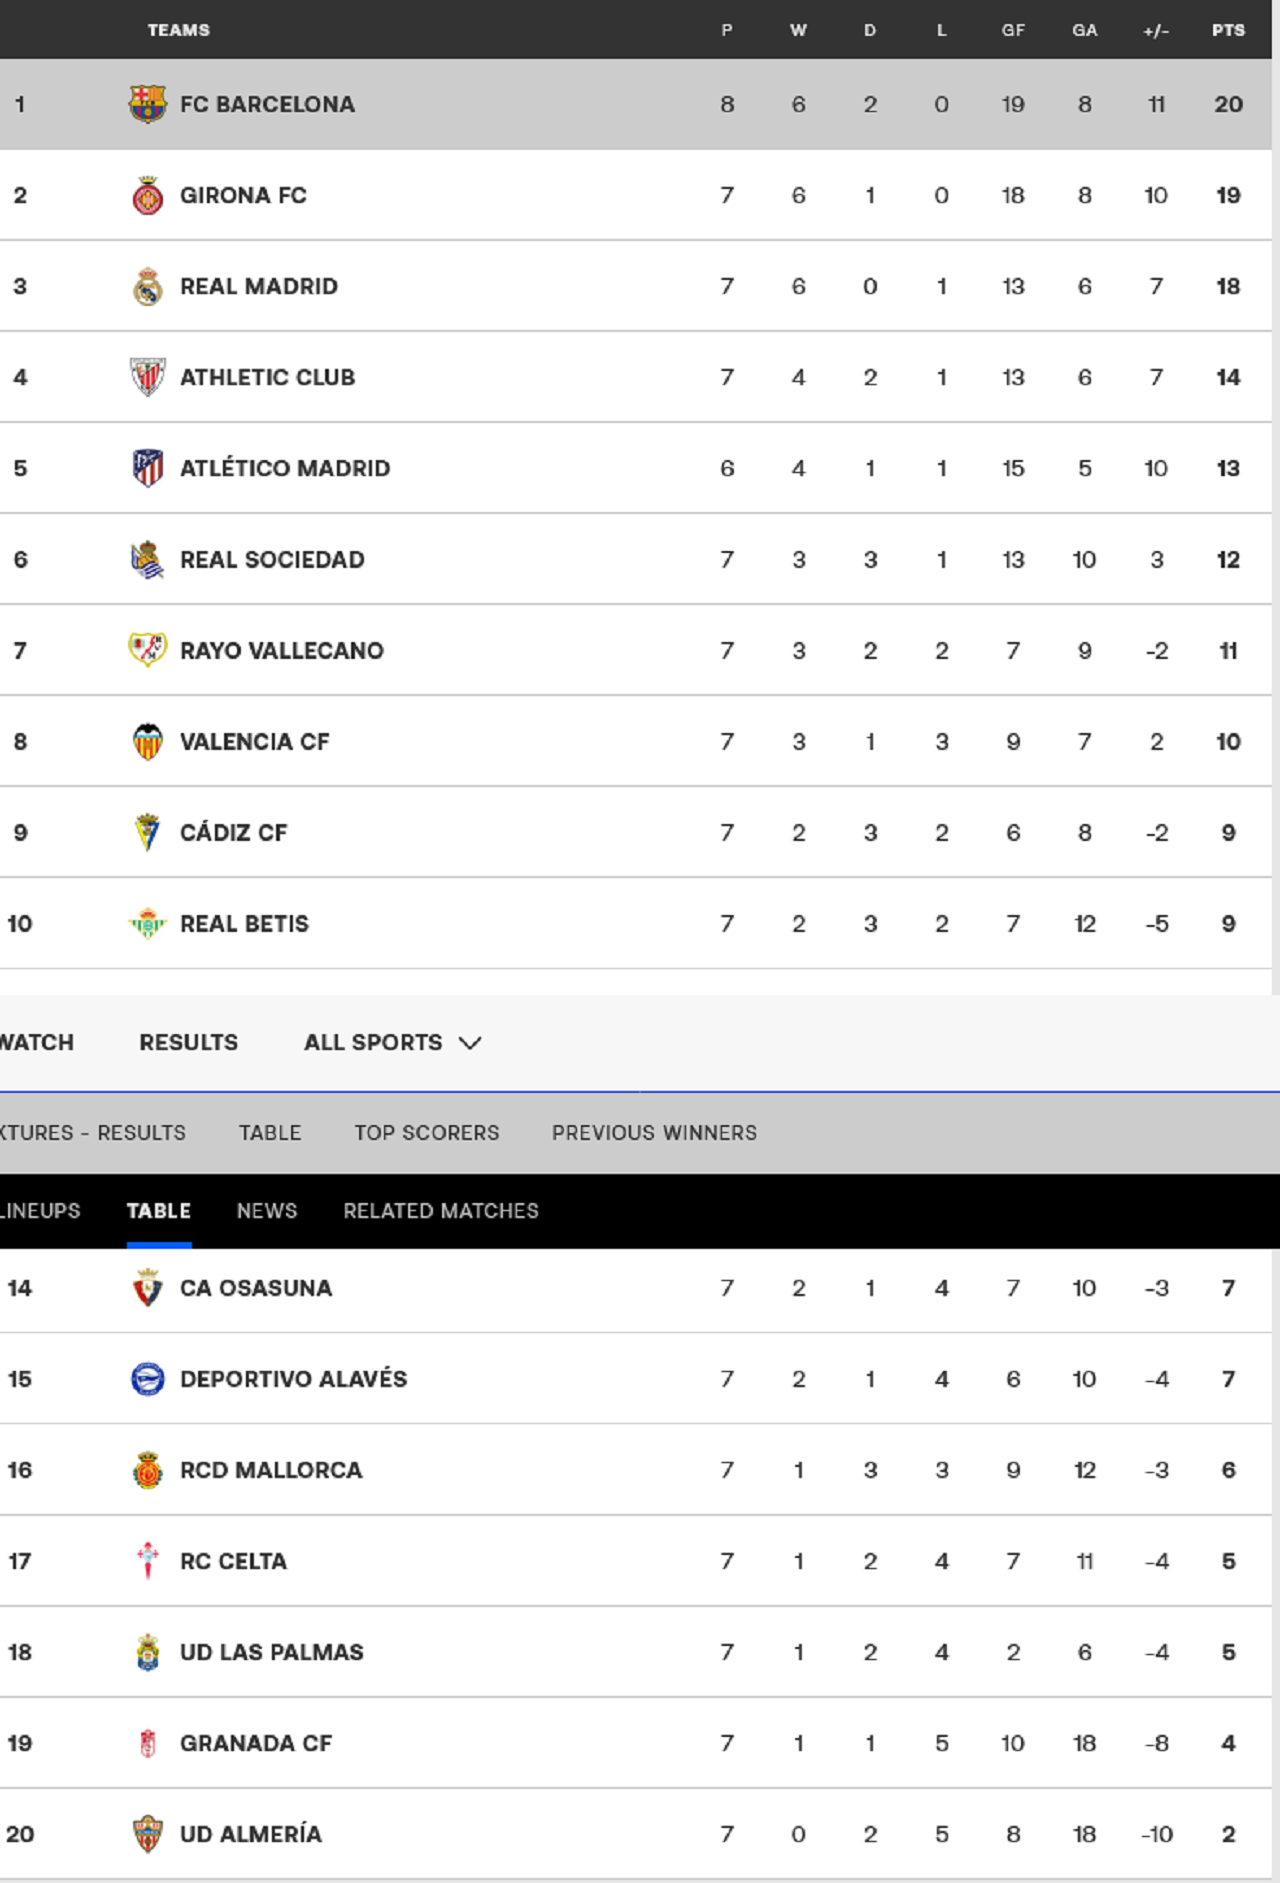Click the Valencia CF crest icon
This screenshot has height=1883, width=1280.
pyautogui.click(x=148, y=742)
